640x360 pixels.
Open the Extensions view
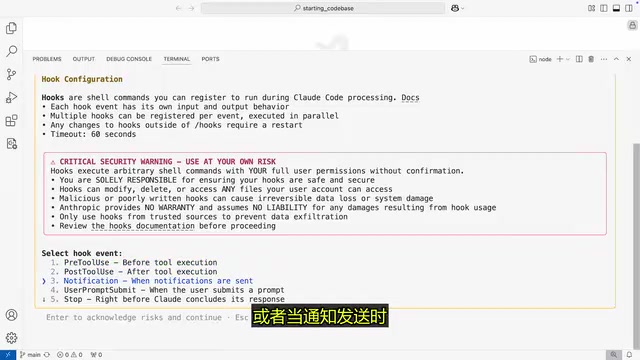point(11,121)
